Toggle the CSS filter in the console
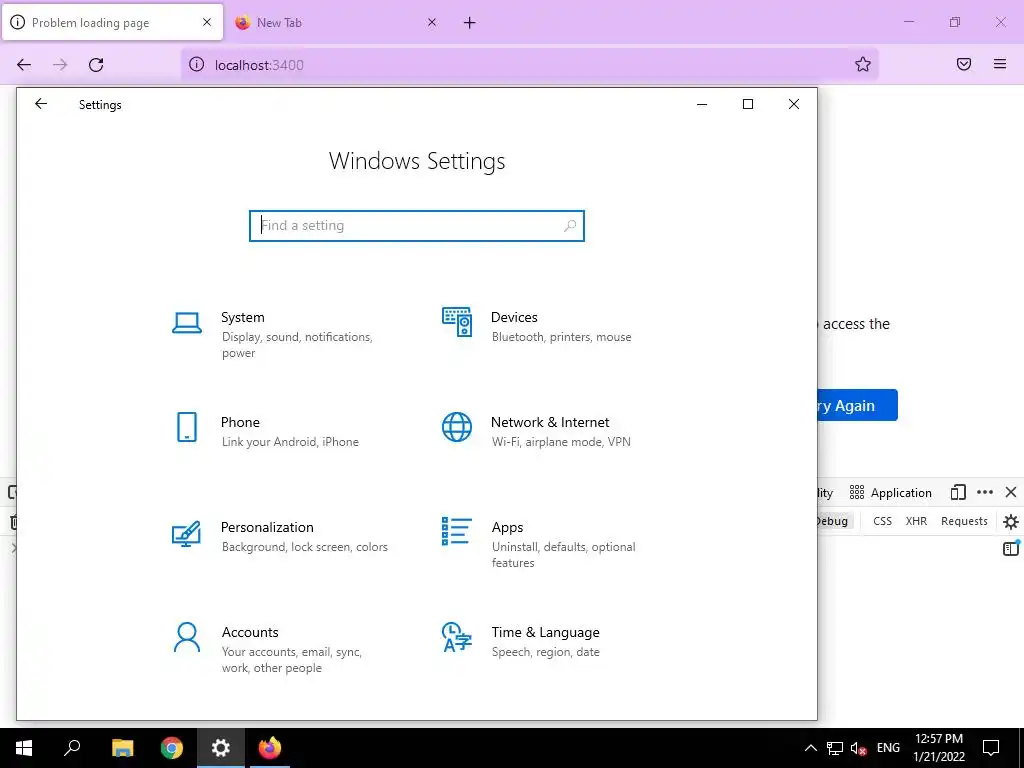Image resolution: width=1024 pixels, height=768 pixels. click(x=882, y=520)
